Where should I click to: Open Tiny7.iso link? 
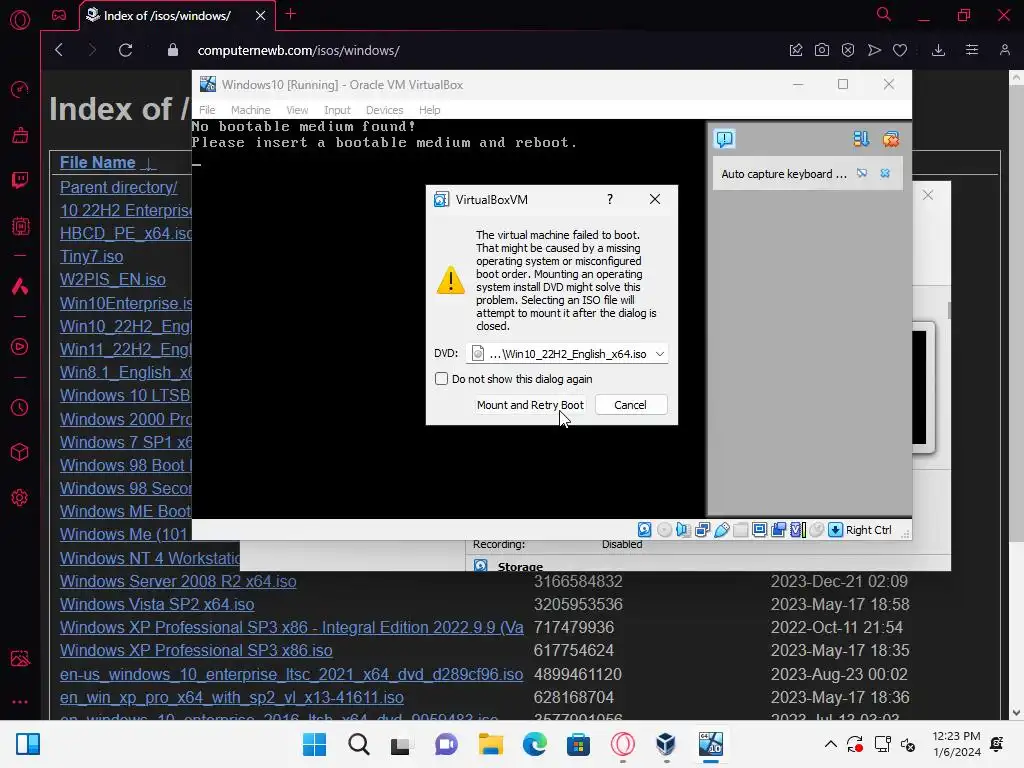coord(91,257)
